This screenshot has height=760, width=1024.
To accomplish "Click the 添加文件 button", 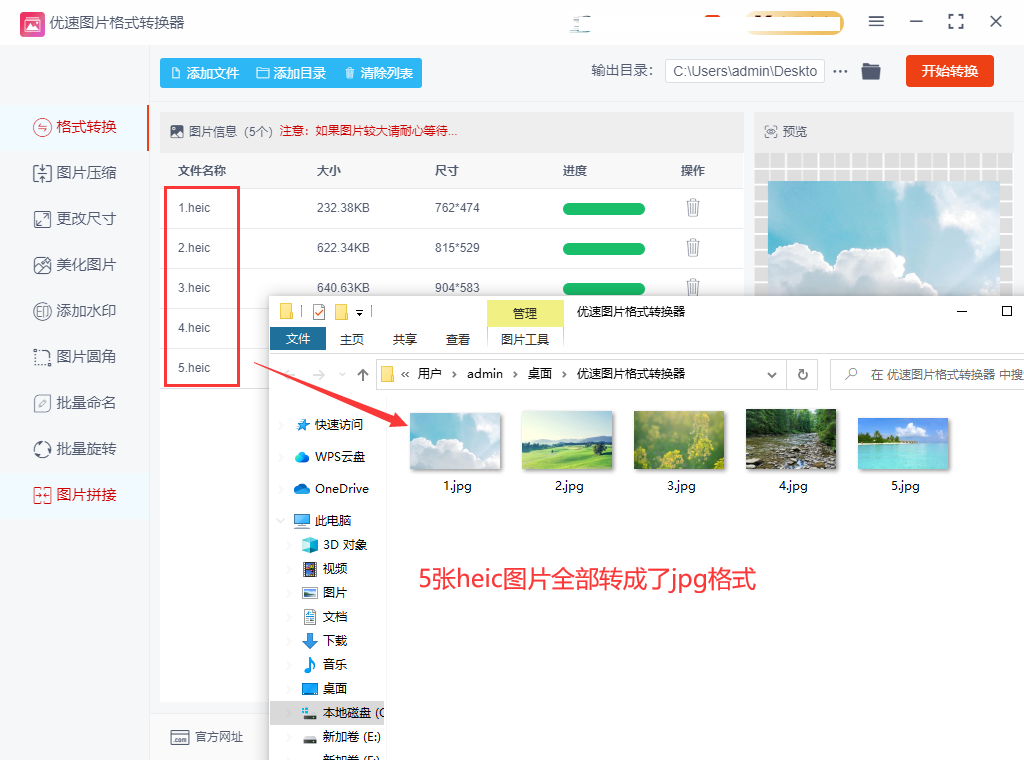I will pyautogui.click(x=205, y=73).
